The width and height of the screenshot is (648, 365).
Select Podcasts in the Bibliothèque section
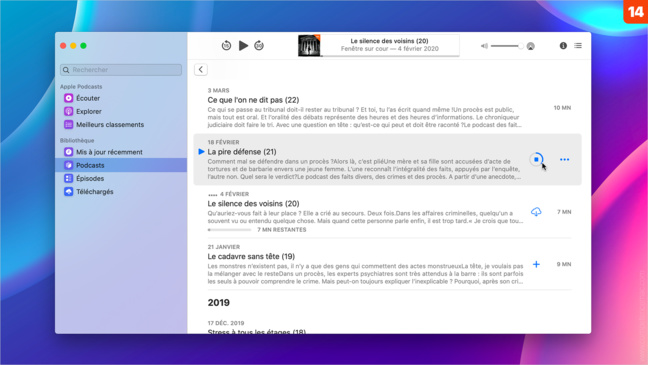pos(121,165)
